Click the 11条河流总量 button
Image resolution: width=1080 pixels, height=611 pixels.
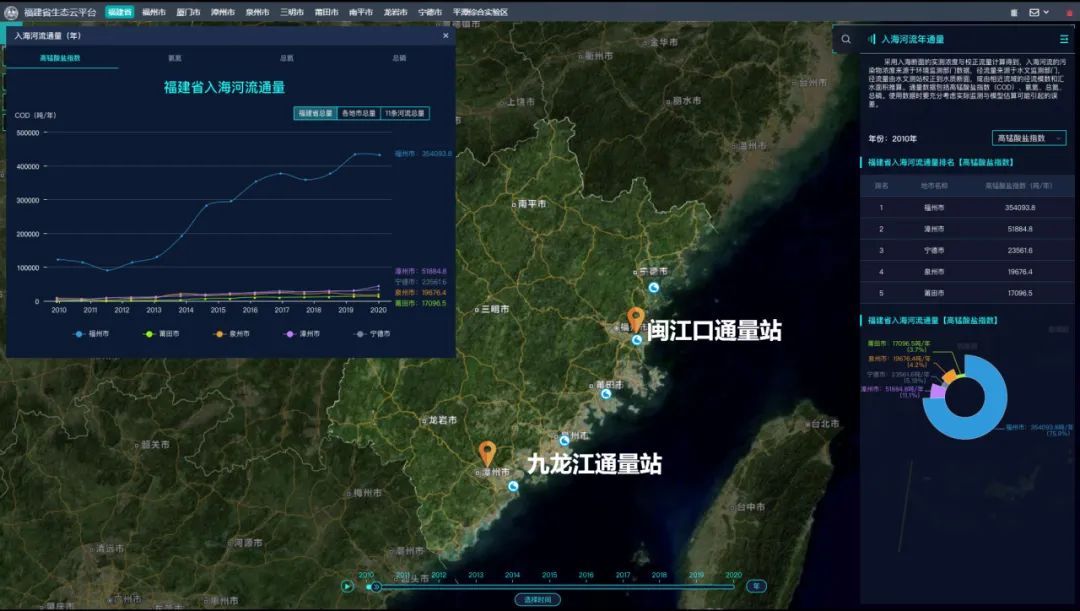(406, 112)
